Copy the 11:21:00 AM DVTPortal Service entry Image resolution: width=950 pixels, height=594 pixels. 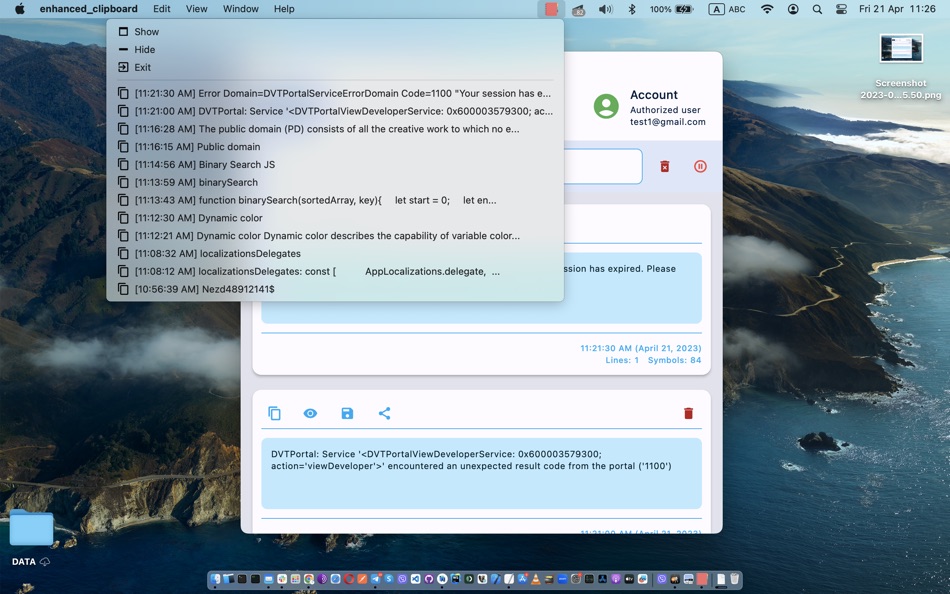335,111
